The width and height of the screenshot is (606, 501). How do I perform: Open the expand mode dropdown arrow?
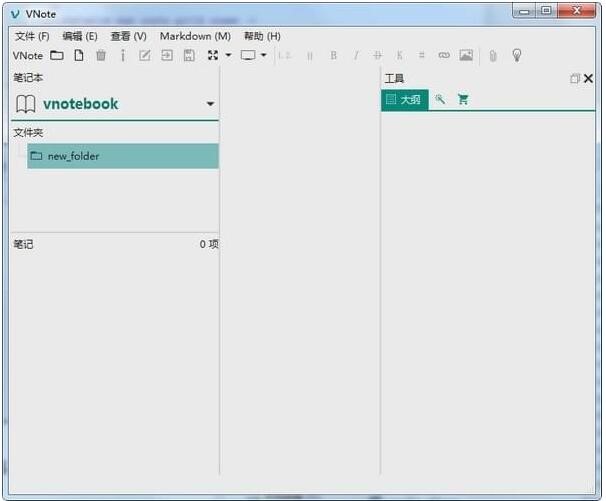(x=228, y=56)
